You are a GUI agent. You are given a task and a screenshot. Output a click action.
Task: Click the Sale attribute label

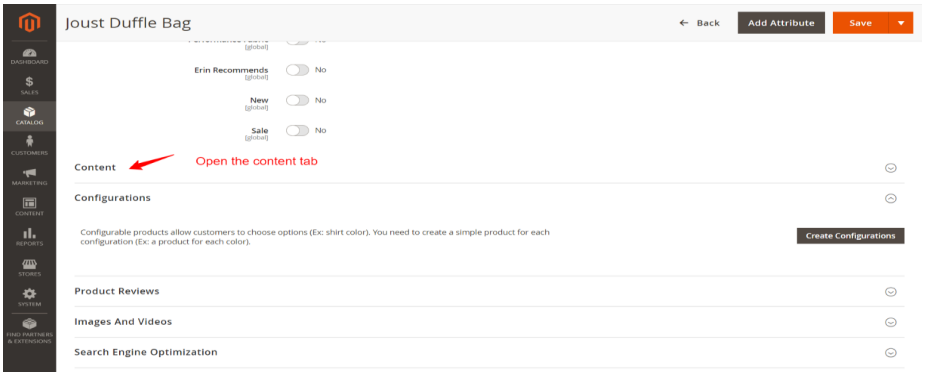260,131
